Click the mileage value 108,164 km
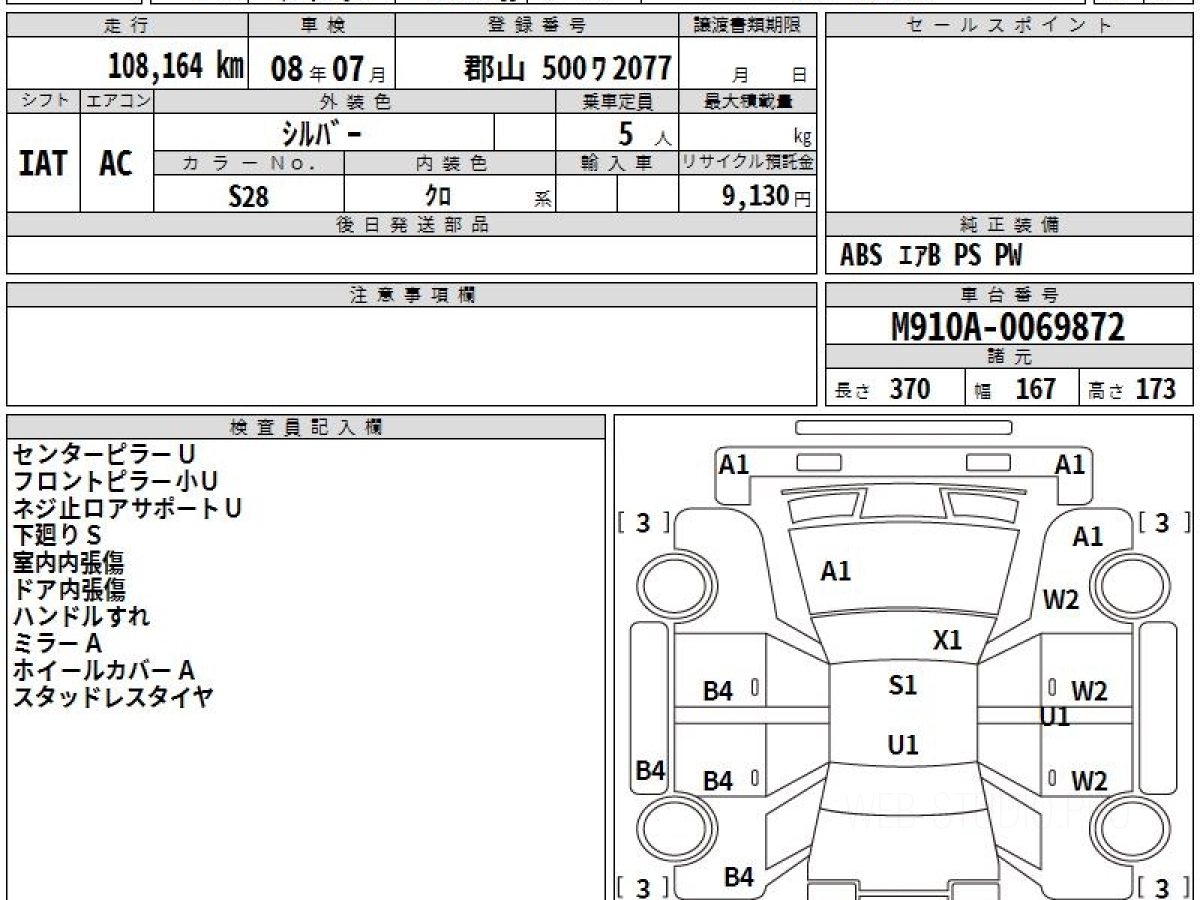Viewport: 1200px width, 900px height. coord(175,67)
